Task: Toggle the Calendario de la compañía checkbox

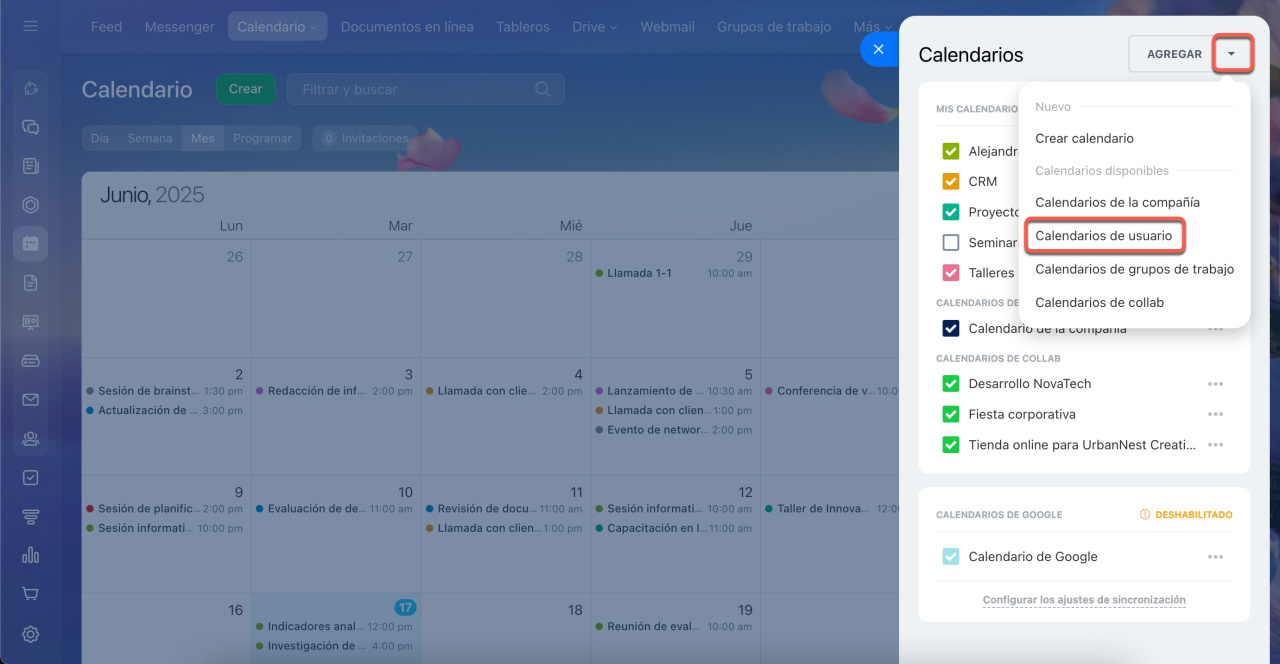Action: (951, 328)
